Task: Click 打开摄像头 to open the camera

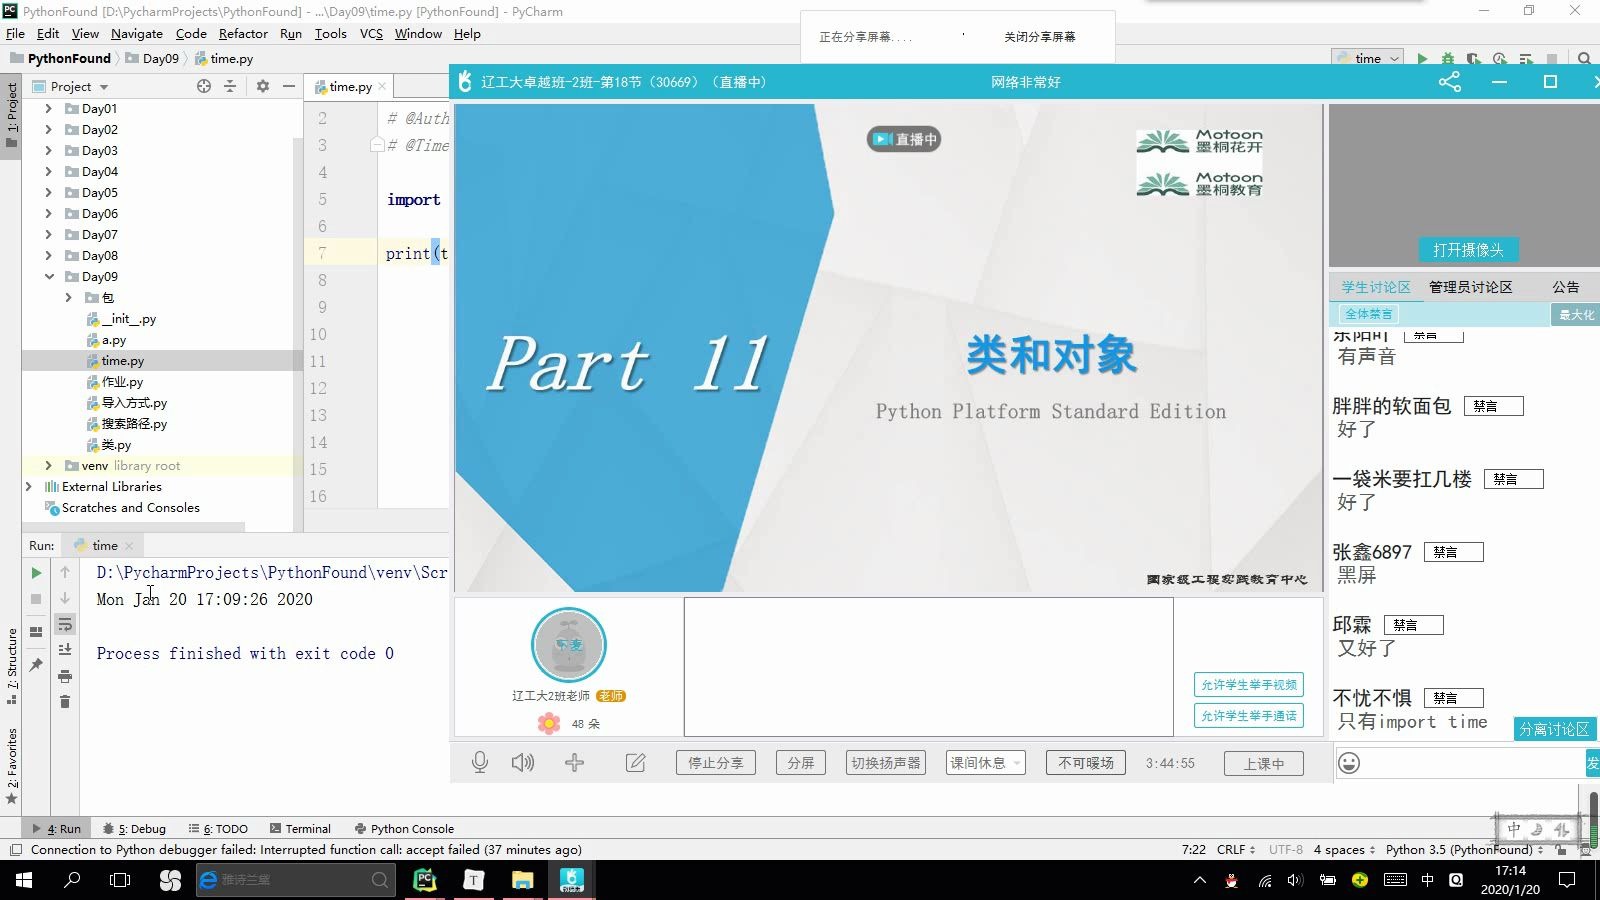Action: [x=1468, y=249]
